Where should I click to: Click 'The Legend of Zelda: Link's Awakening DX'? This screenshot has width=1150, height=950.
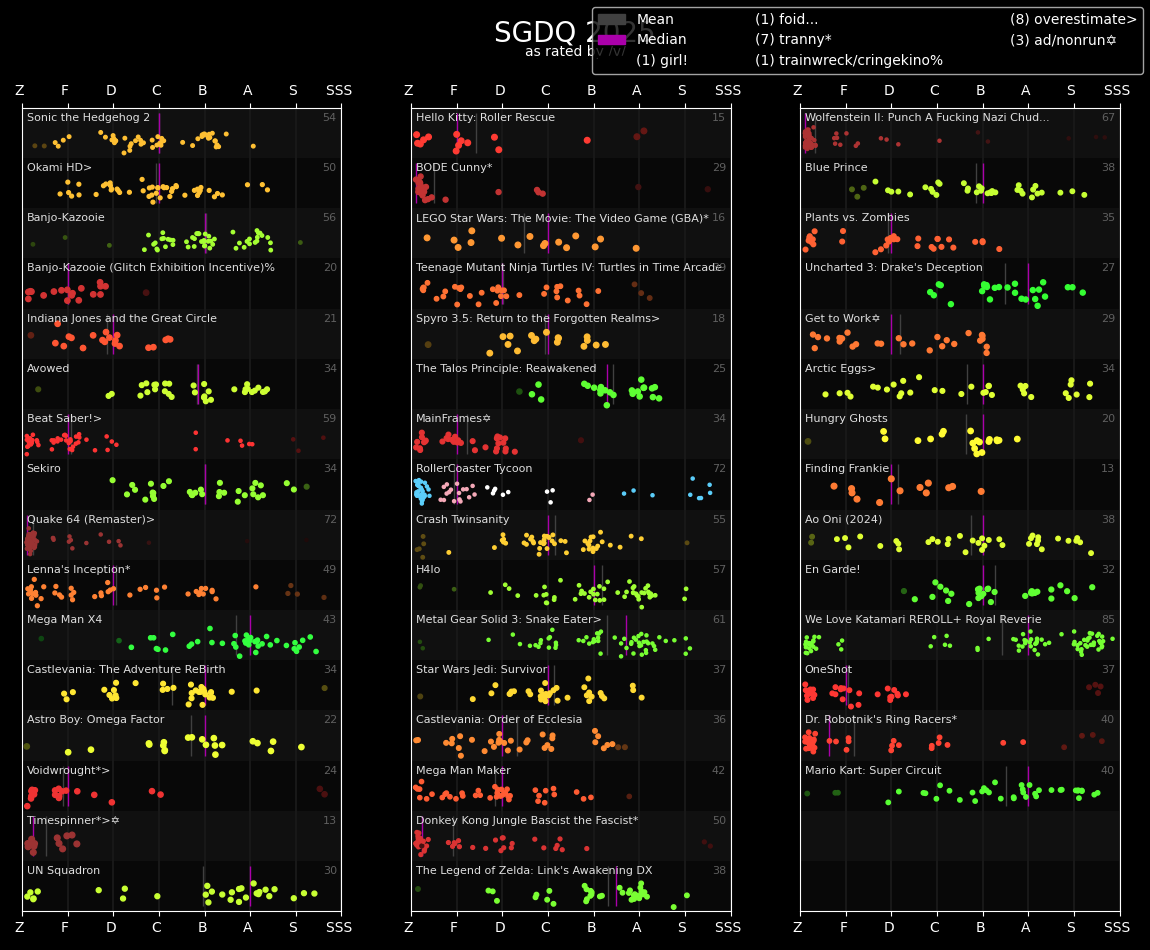pos(534,870)
